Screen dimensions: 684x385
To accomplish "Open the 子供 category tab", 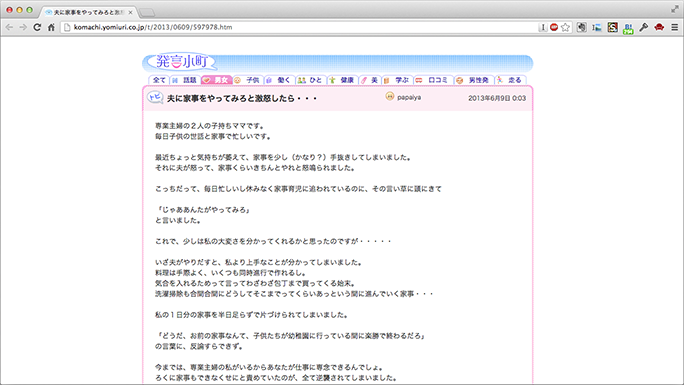I will click(x=248, y=80).
